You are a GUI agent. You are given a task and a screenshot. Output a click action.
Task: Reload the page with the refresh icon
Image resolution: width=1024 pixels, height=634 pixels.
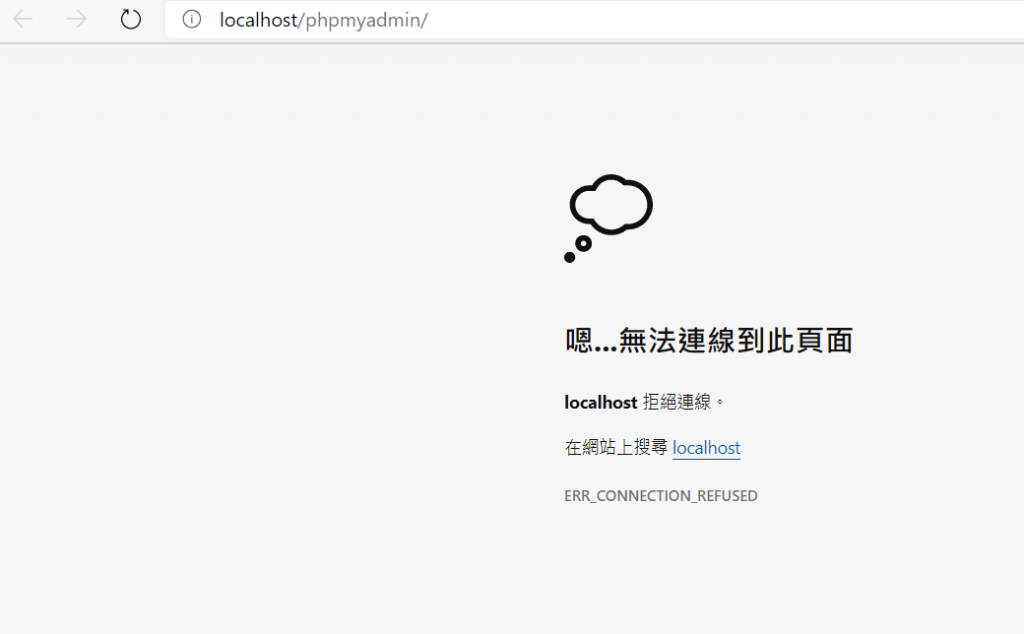click(x=131, y=19)
